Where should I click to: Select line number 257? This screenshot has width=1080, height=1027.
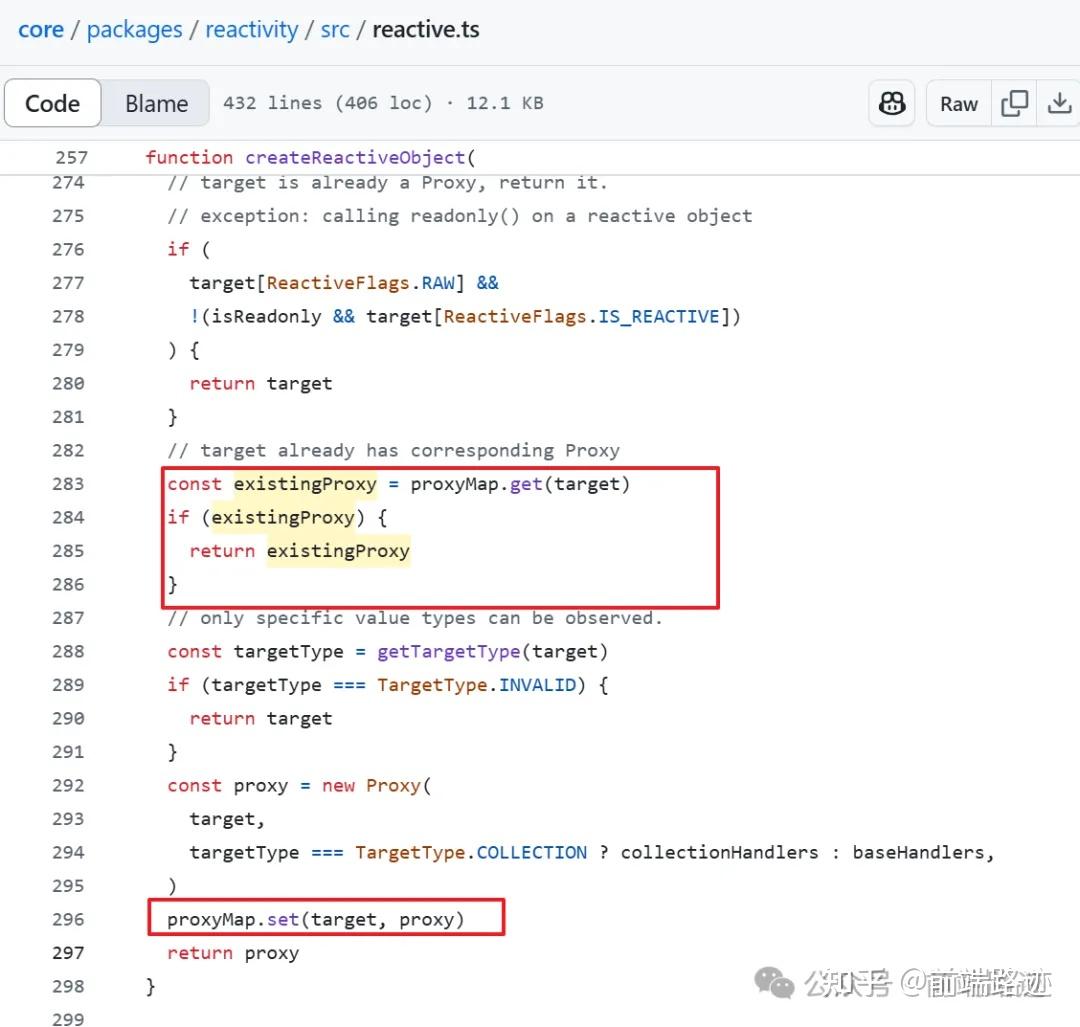71,158
